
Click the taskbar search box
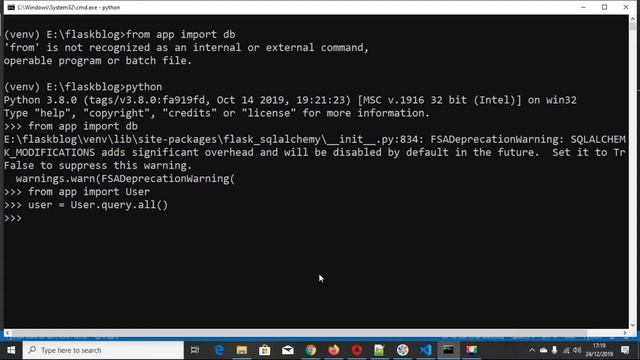pyautogui.click(x=103, y=350)
